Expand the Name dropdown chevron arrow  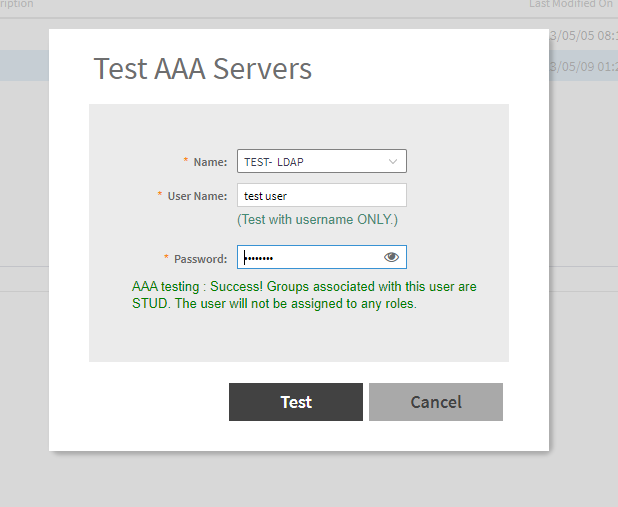pos(392,161)
